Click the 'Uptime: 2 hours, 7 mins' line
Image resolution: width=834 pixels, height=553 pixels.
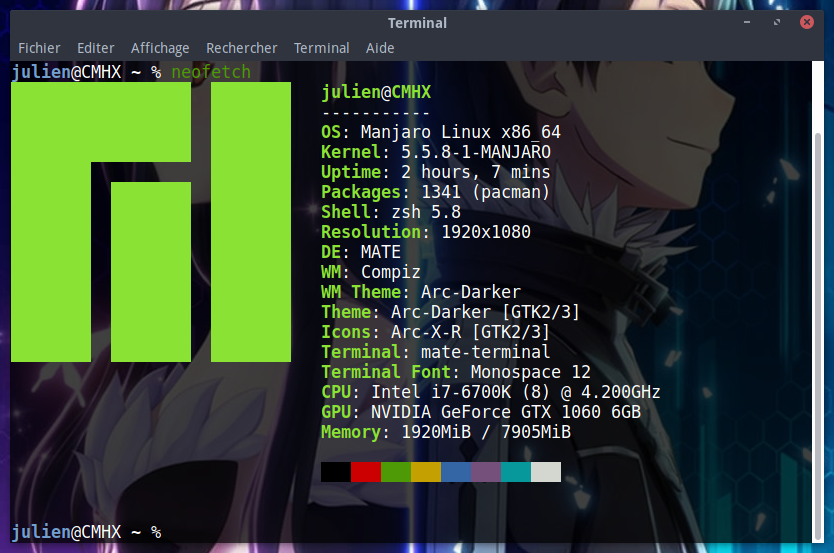click(436, 172)
